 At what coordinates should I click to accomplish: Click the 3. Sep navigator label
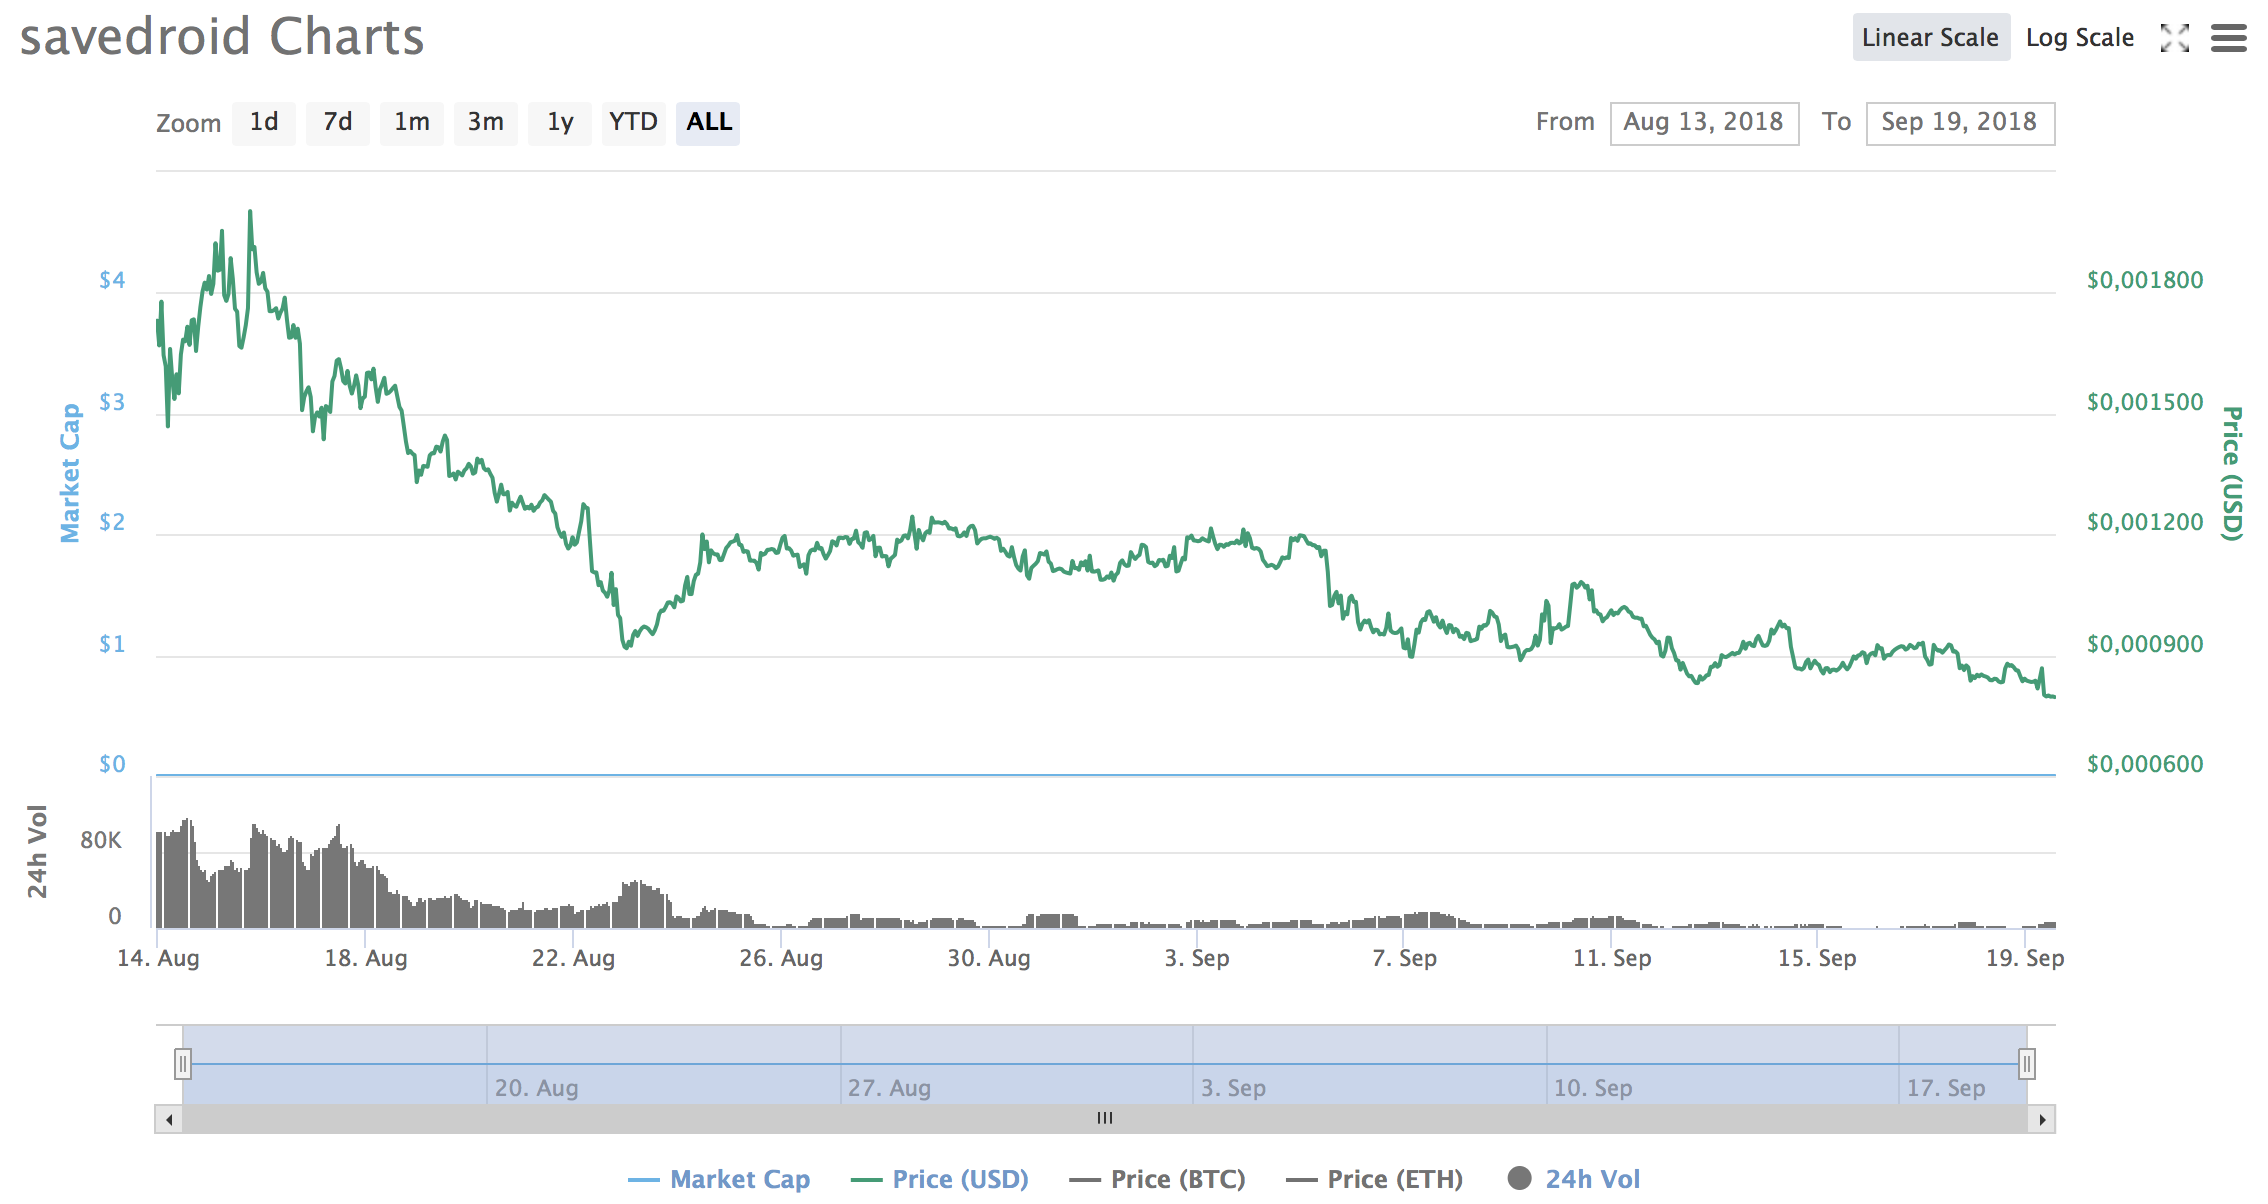(1233, 1088)
